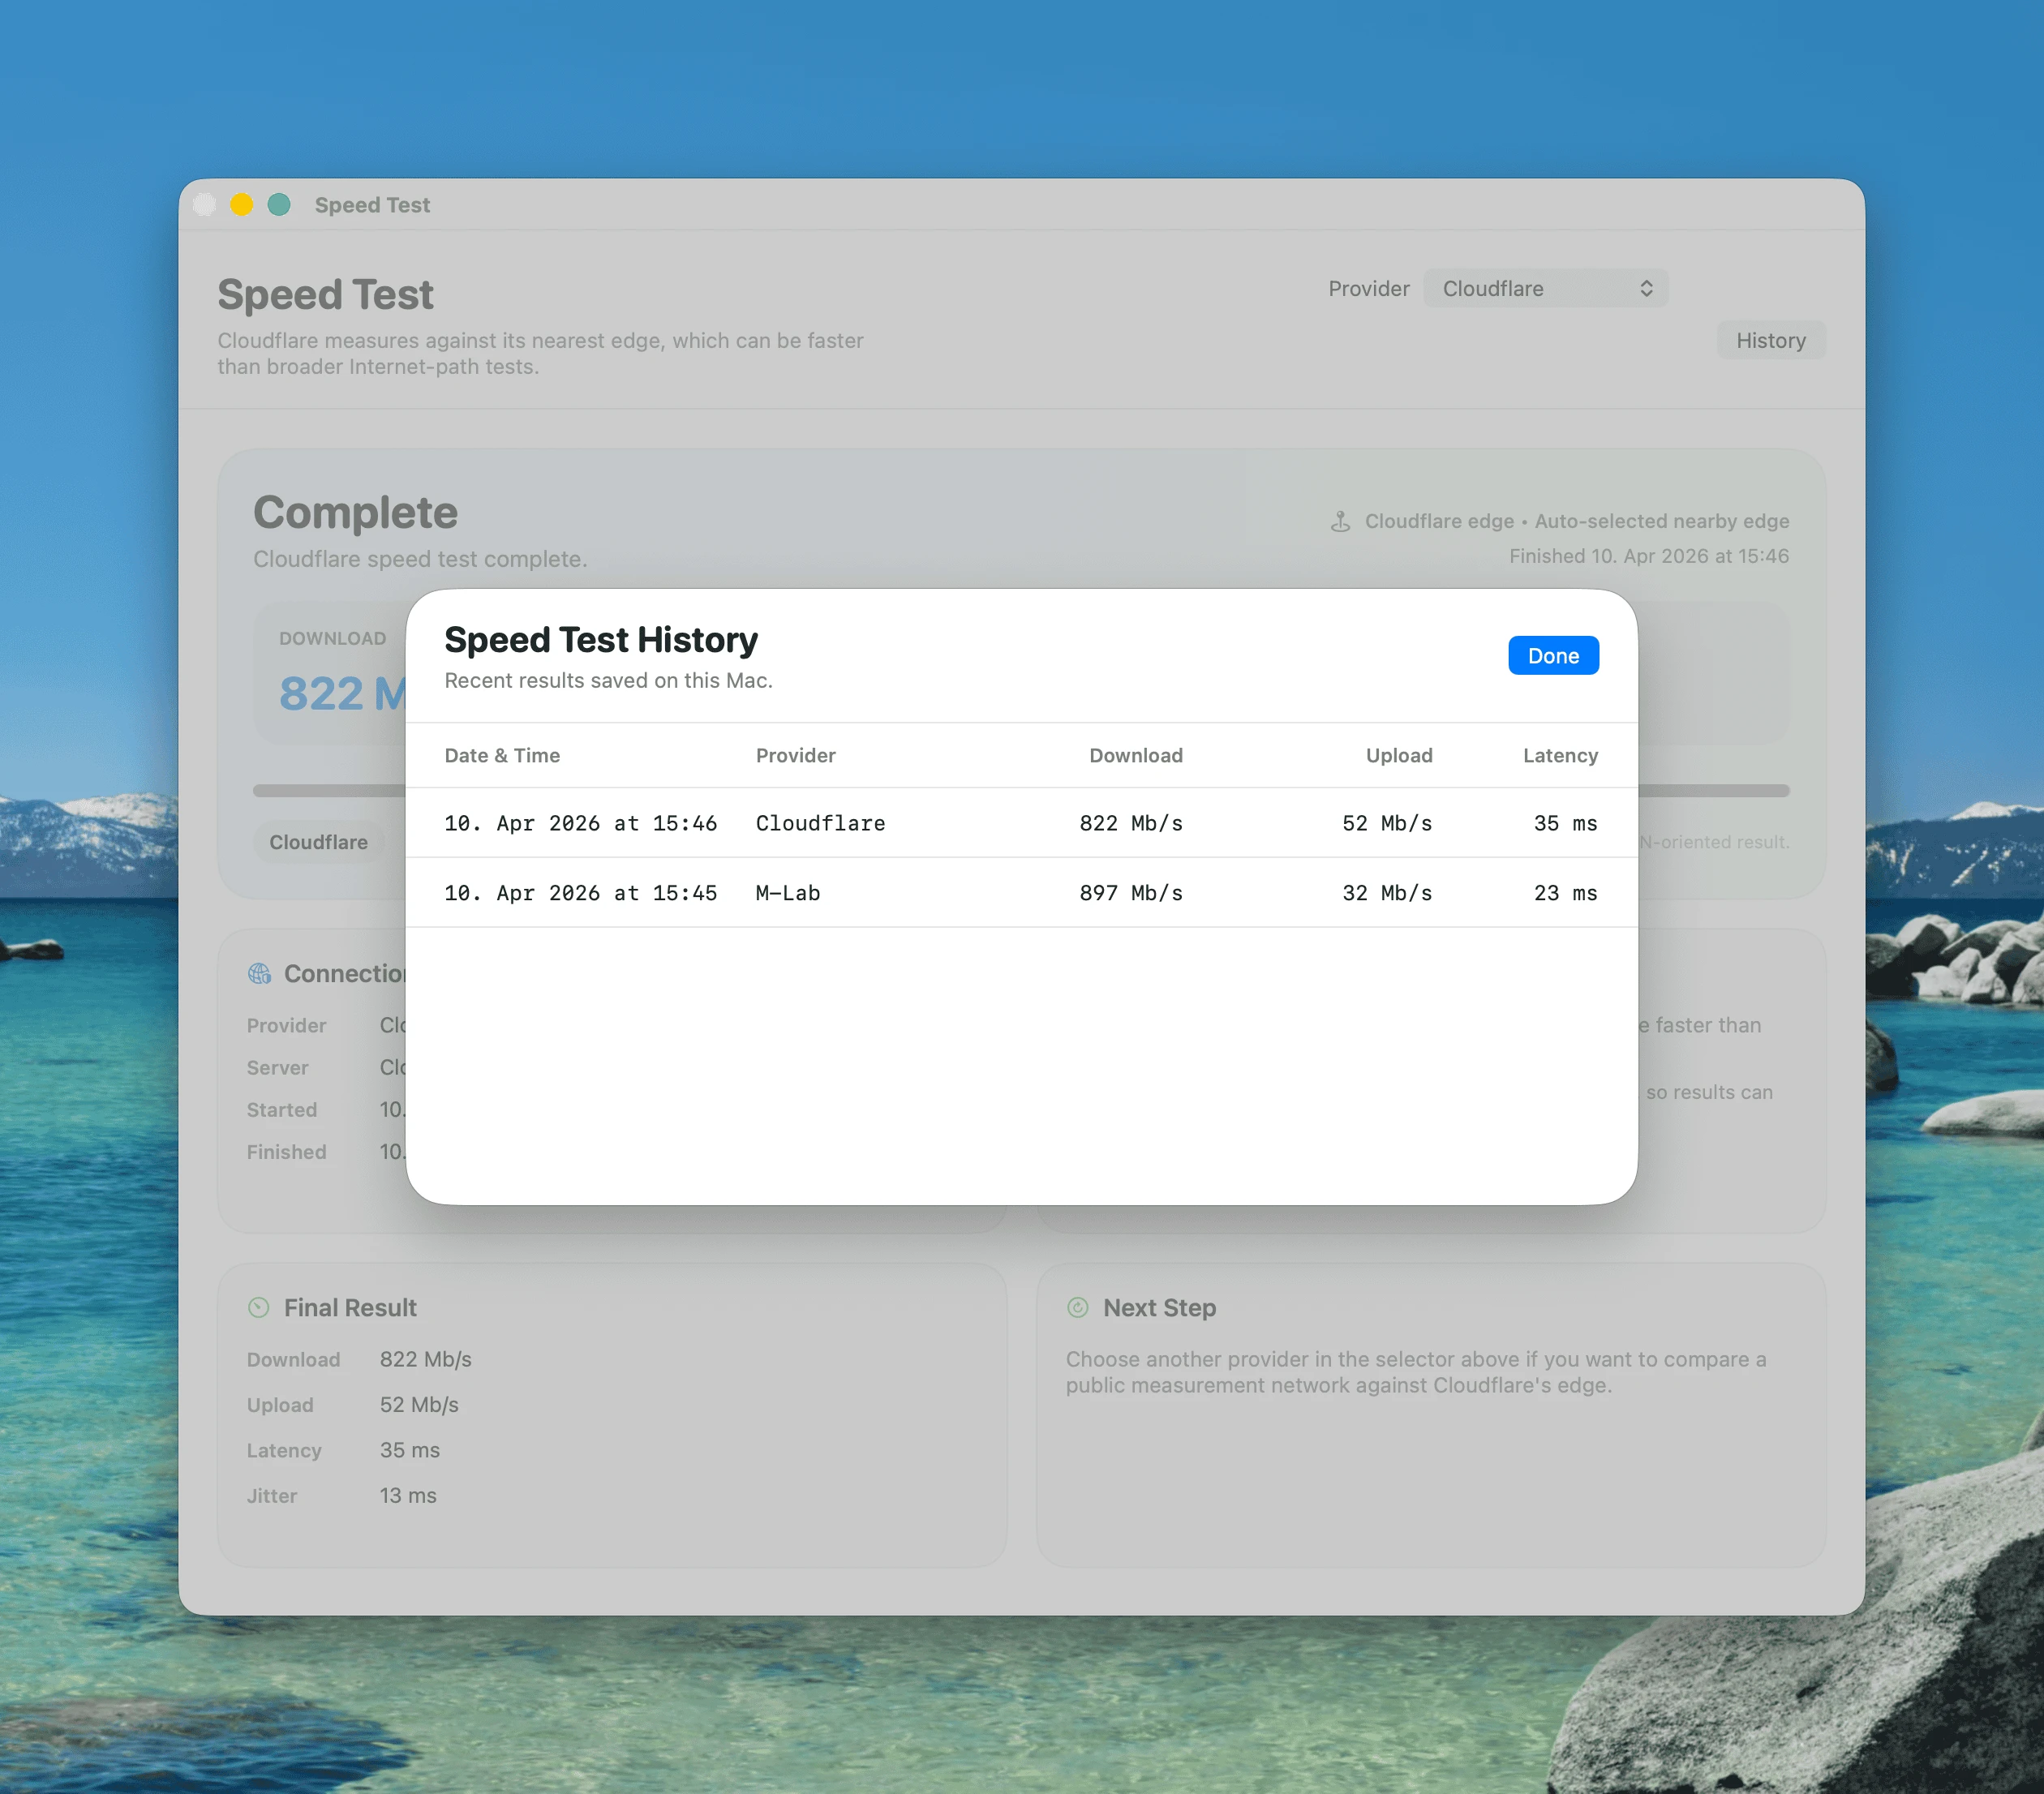
Task: Click the green zoom button
Action: coord(278,204)
